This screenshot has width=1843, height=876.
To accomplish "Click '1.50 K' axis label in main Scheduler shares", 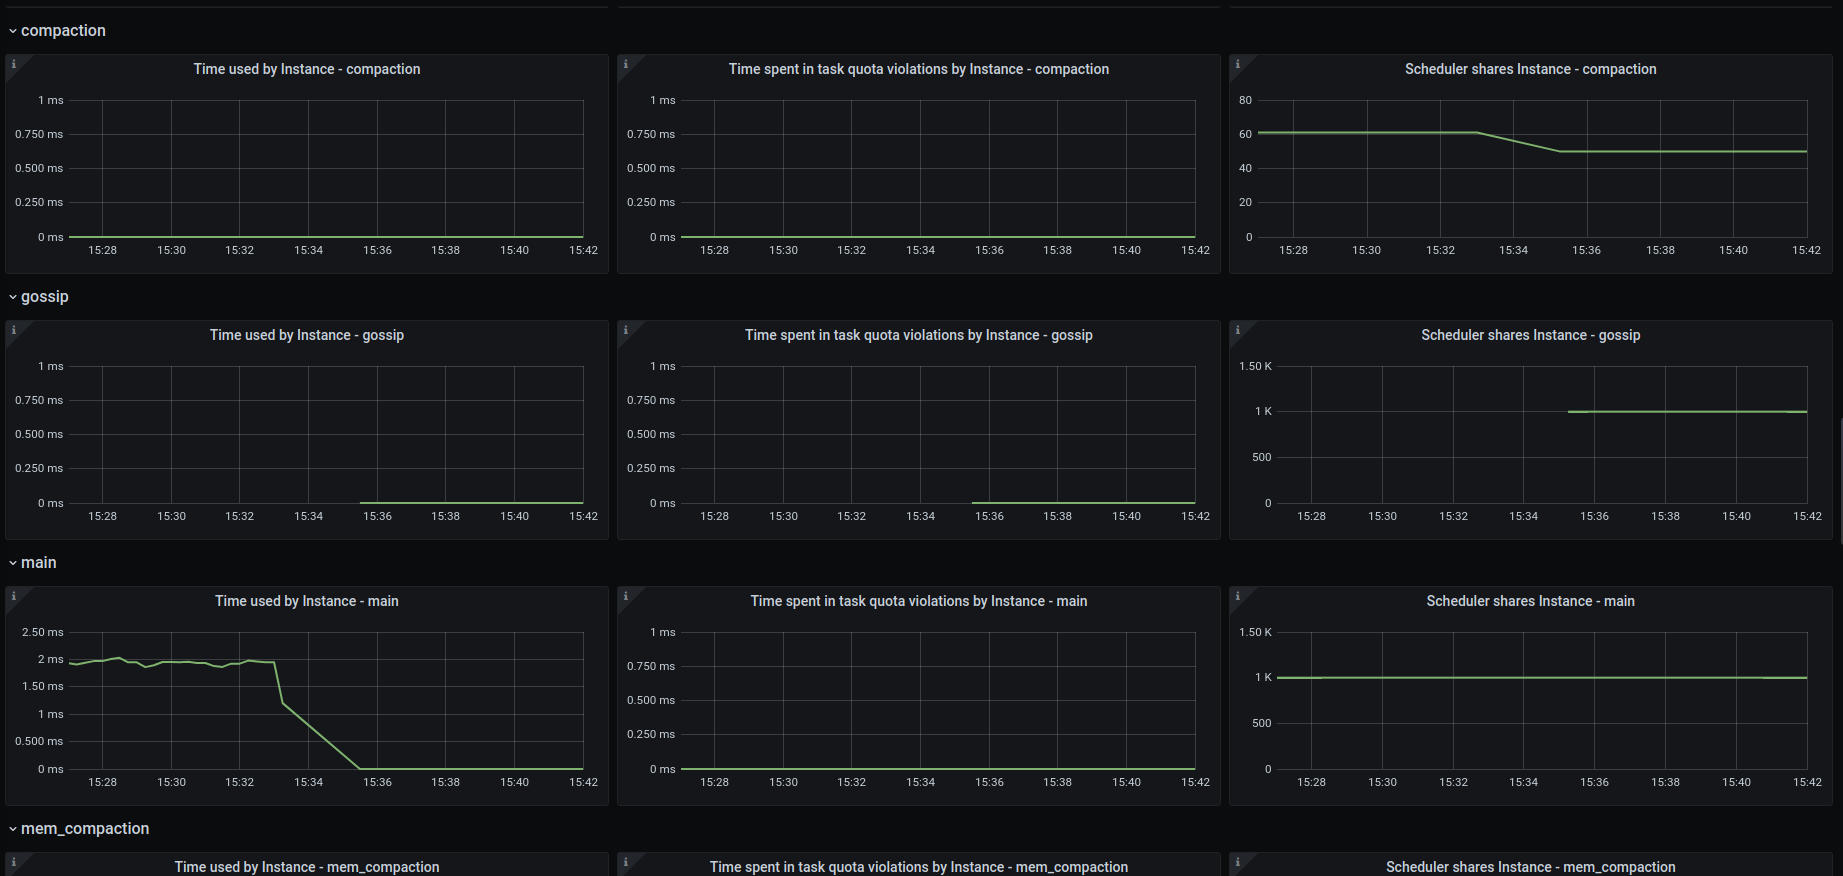I will point(1256,632).
